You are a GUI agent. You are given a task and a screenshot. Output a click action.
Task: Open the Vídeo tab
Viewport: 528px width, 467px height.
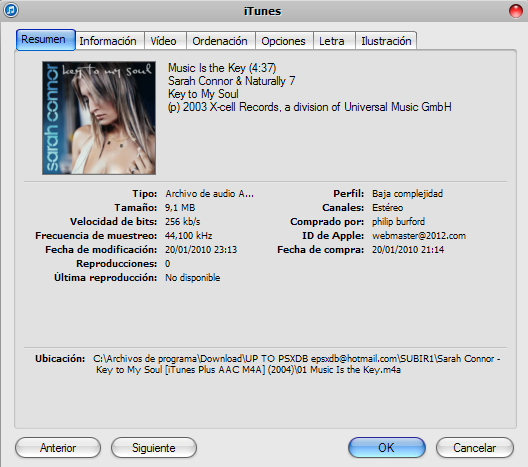(x=165, y=41)
